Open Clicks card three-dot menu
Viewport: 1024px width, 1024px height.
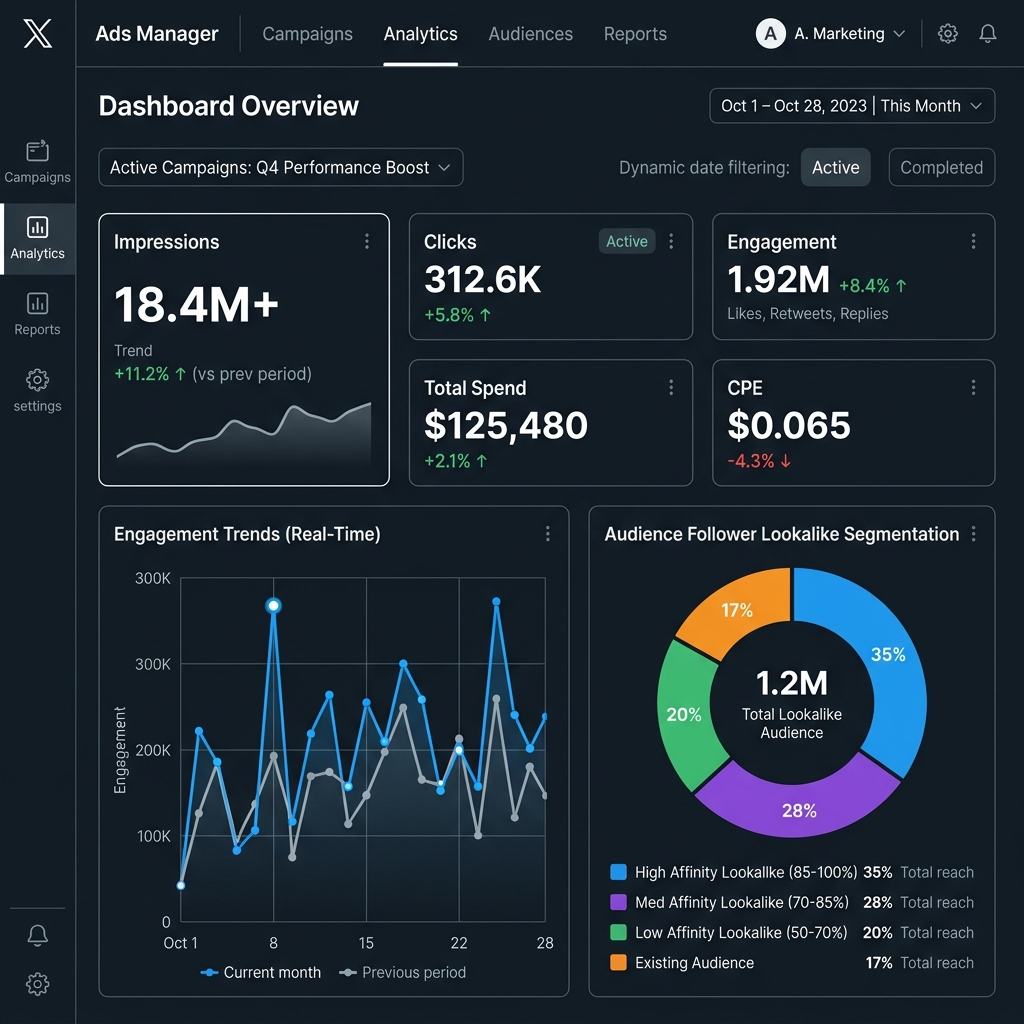pos(671,242)
